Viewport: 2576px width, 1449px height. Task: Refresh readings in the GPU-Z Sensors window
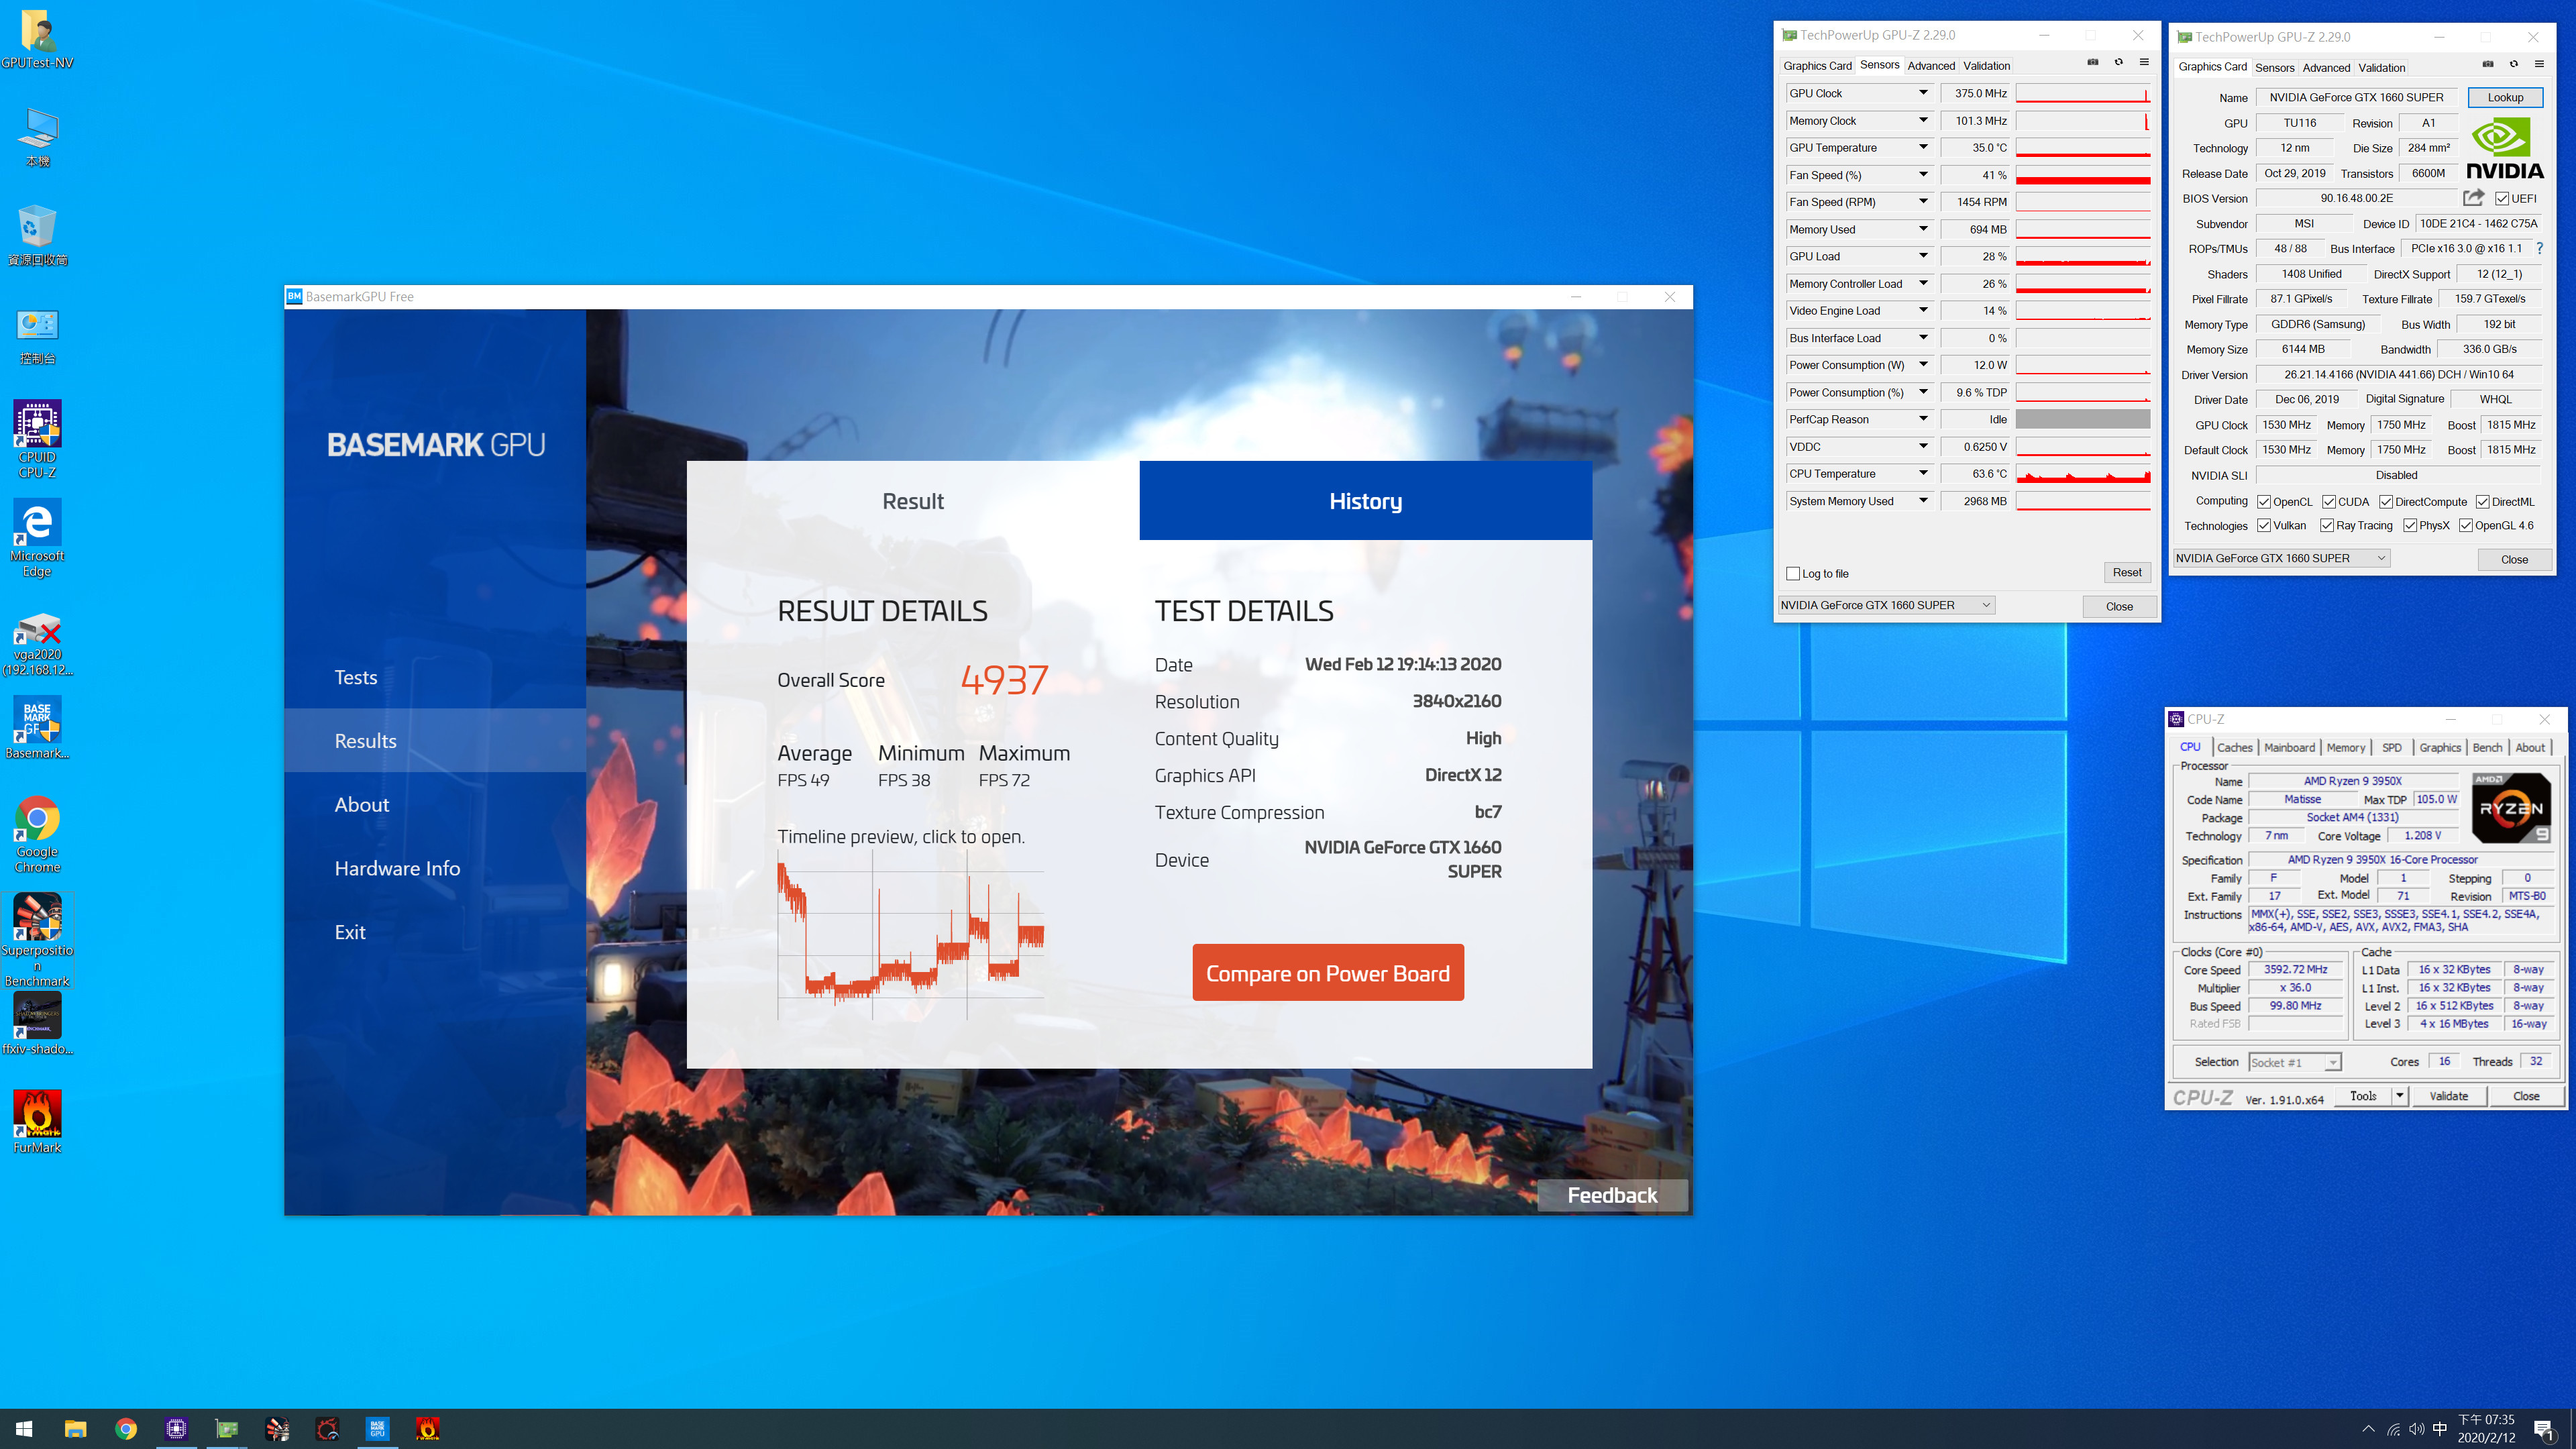coord(2118,62)
